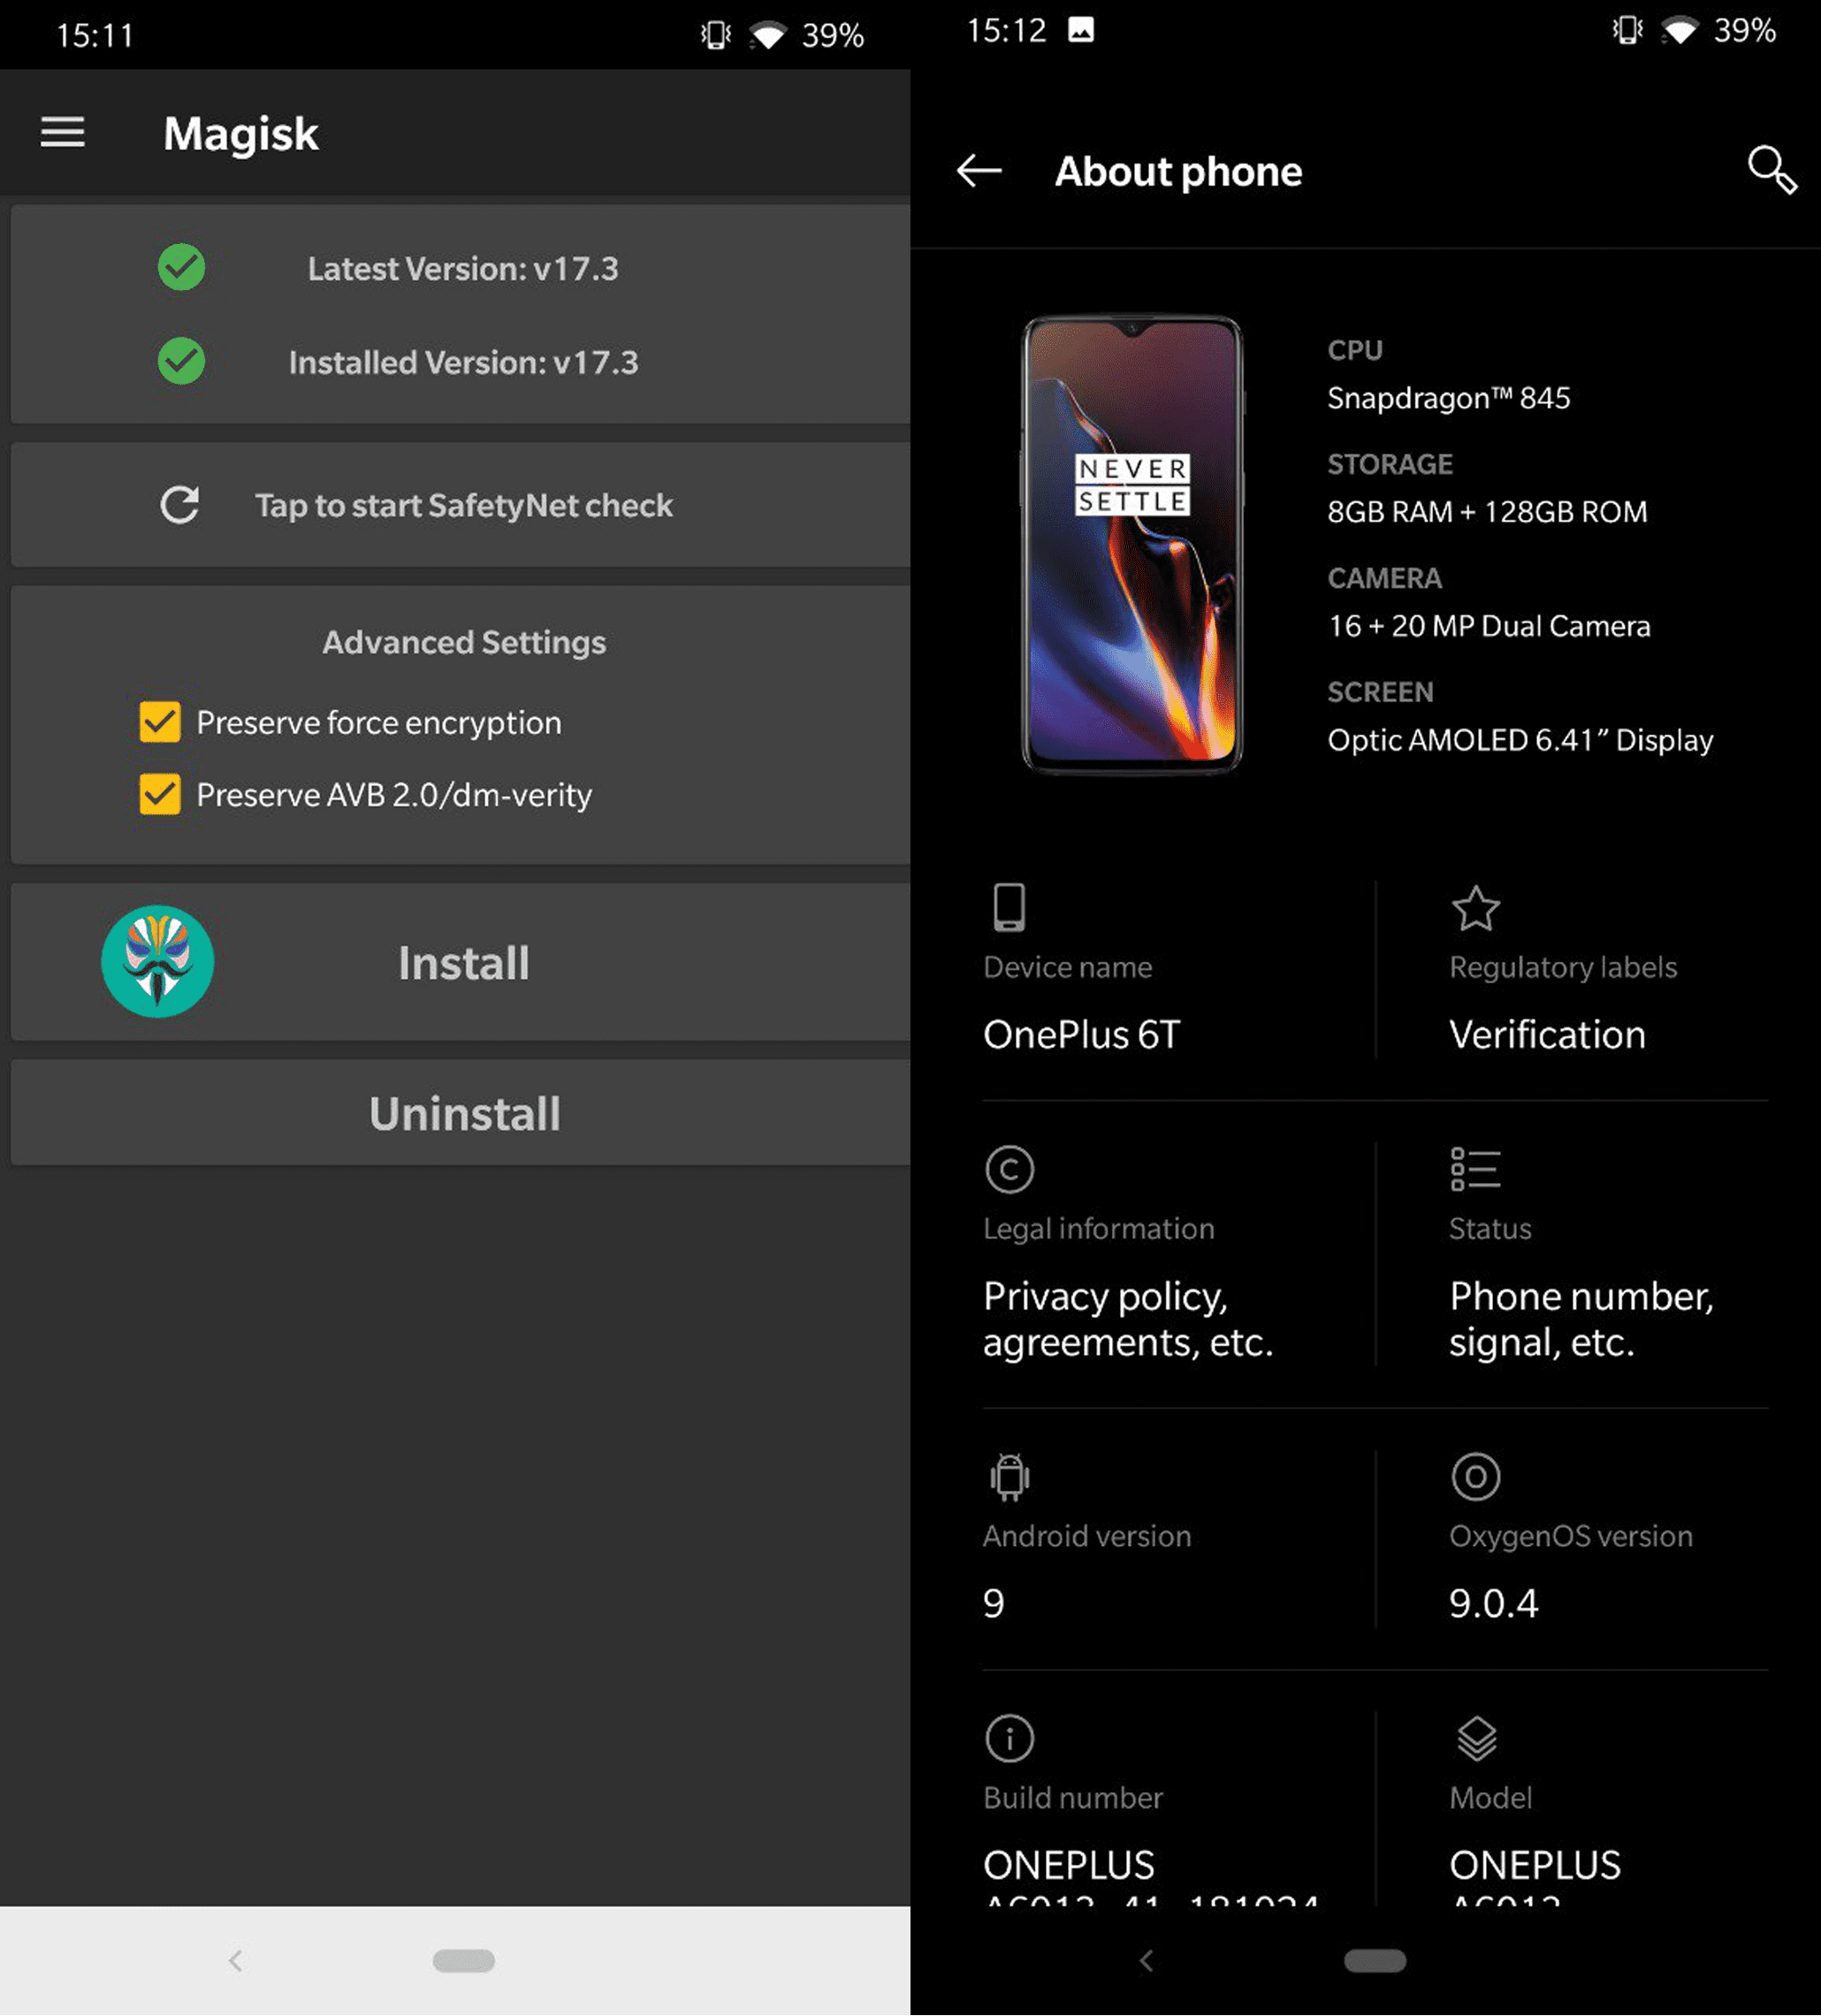The width and height of the screenshot is (1821, 2016).
Task: Tap the OnePlus 6T phone image
Action: point(1131,545)
